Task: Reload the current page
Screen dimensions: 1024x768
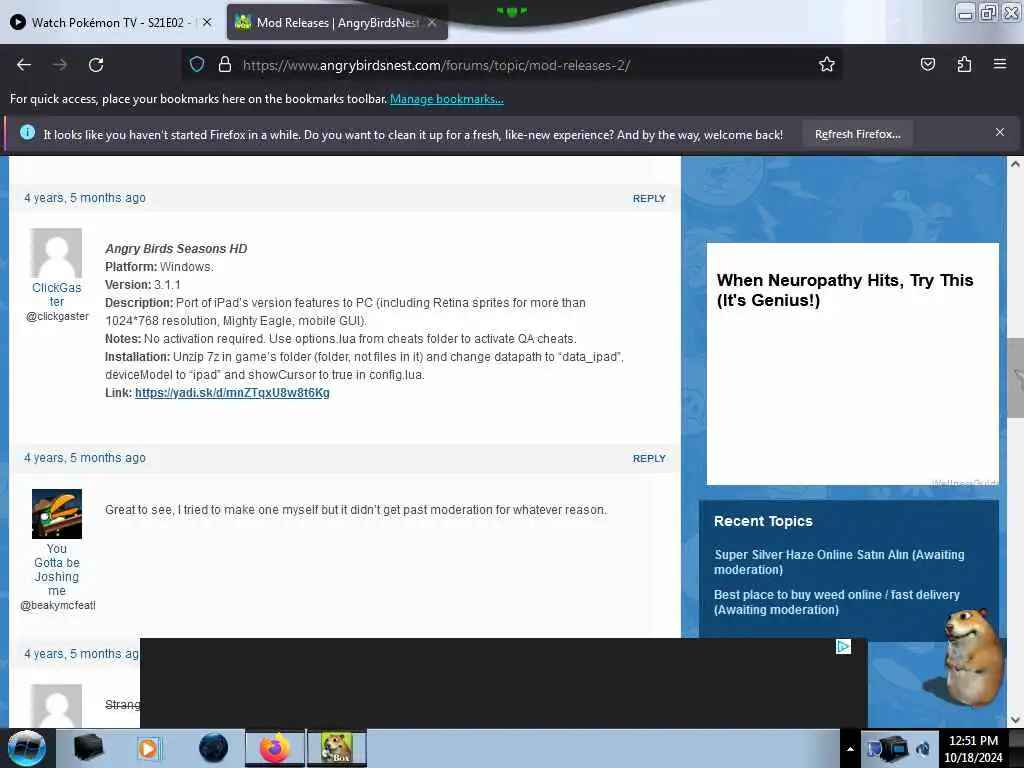Action: coord(96,65)
